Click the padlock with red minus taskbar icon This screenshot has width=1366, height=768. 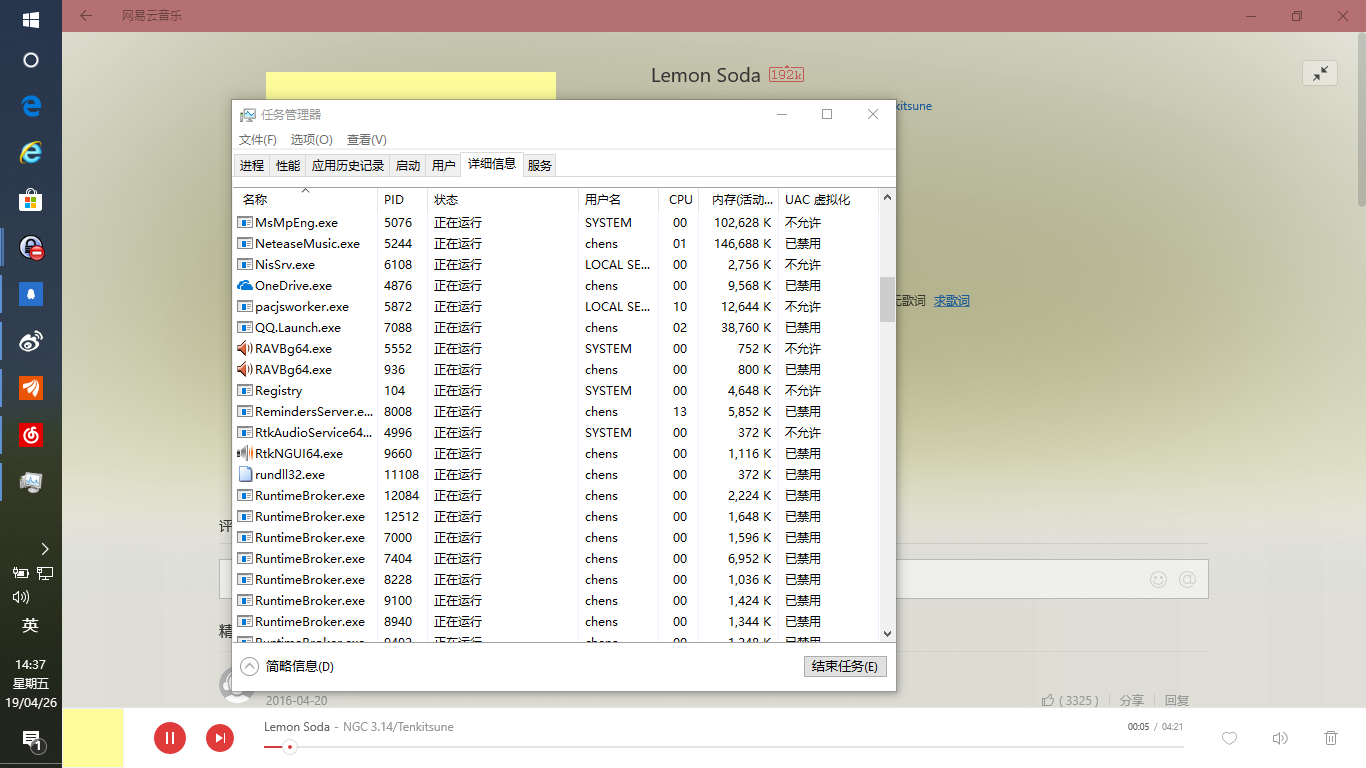pos(30,247)
